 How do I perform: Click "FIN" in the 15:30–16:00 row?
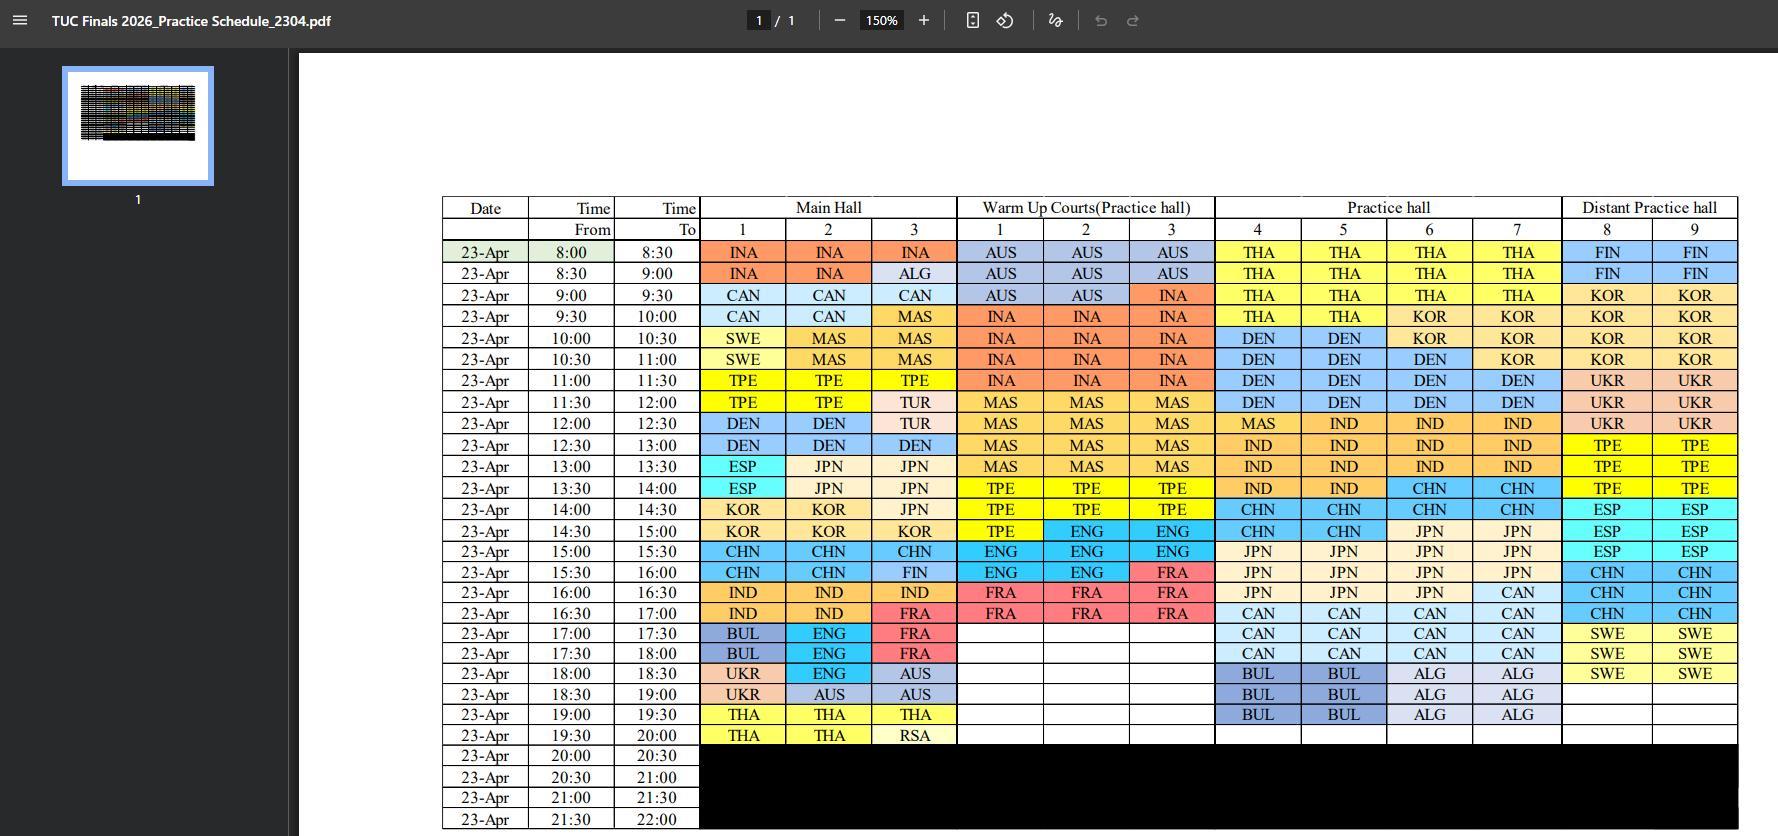pos(914,572)
